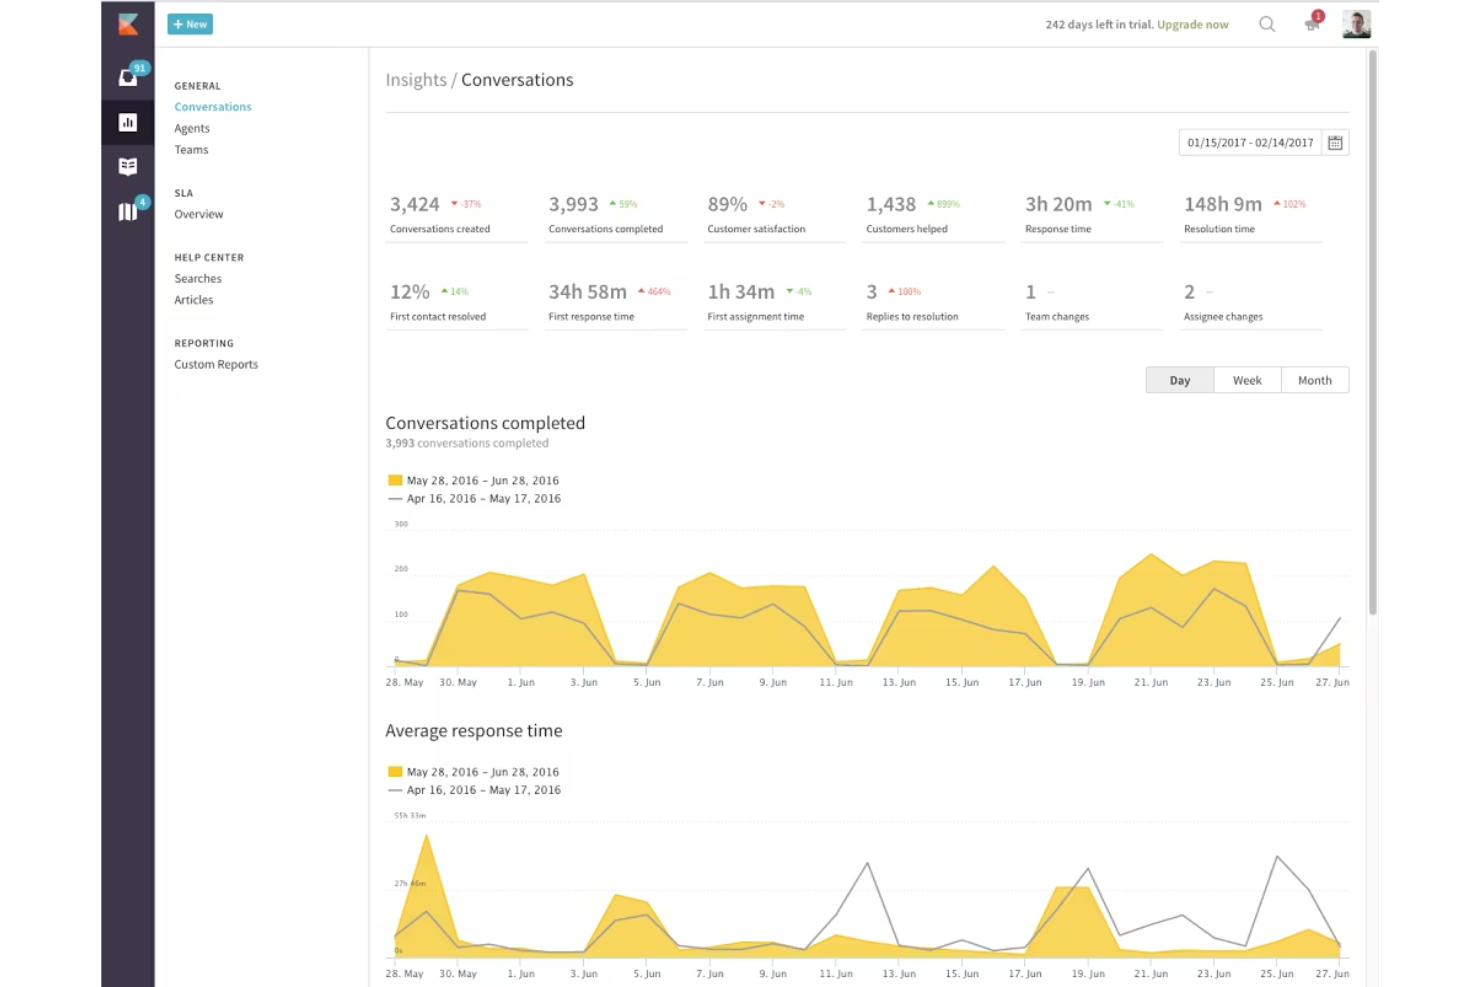The width and height of the screenshot is (1480, 987).
Task: Click the Insights breadcrumb link
Action: point(416,80)
